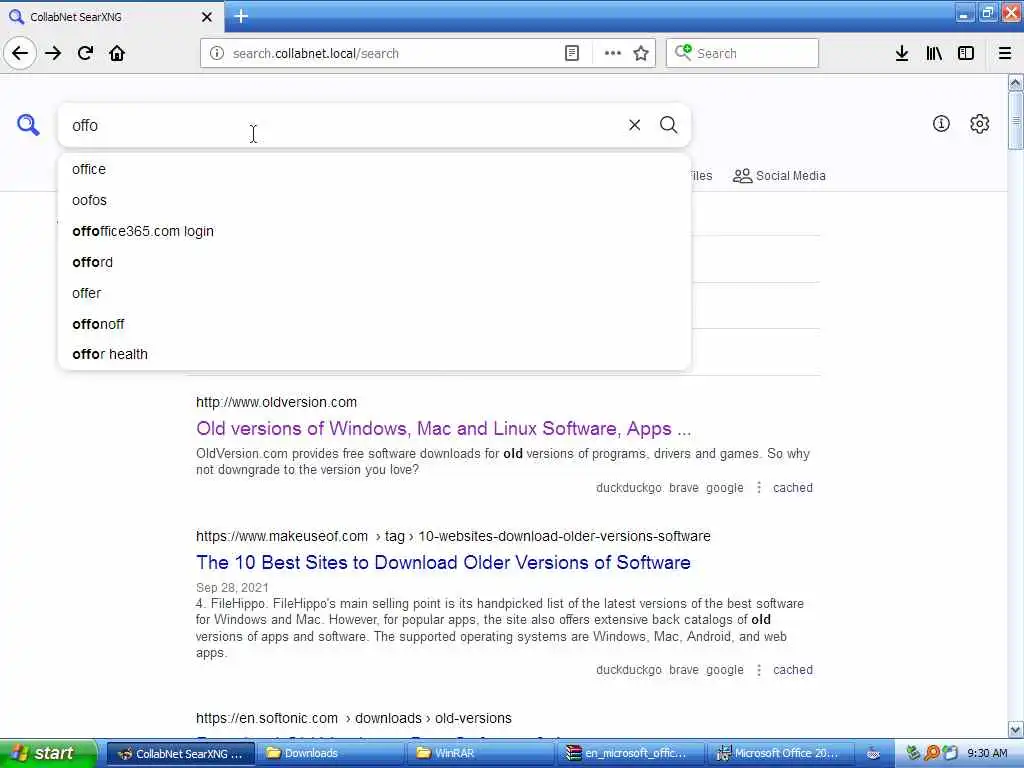Open the SearXNG about info icon
Image resolution: width=1024 pixels, height=768 pixels.
click(941, 123)
